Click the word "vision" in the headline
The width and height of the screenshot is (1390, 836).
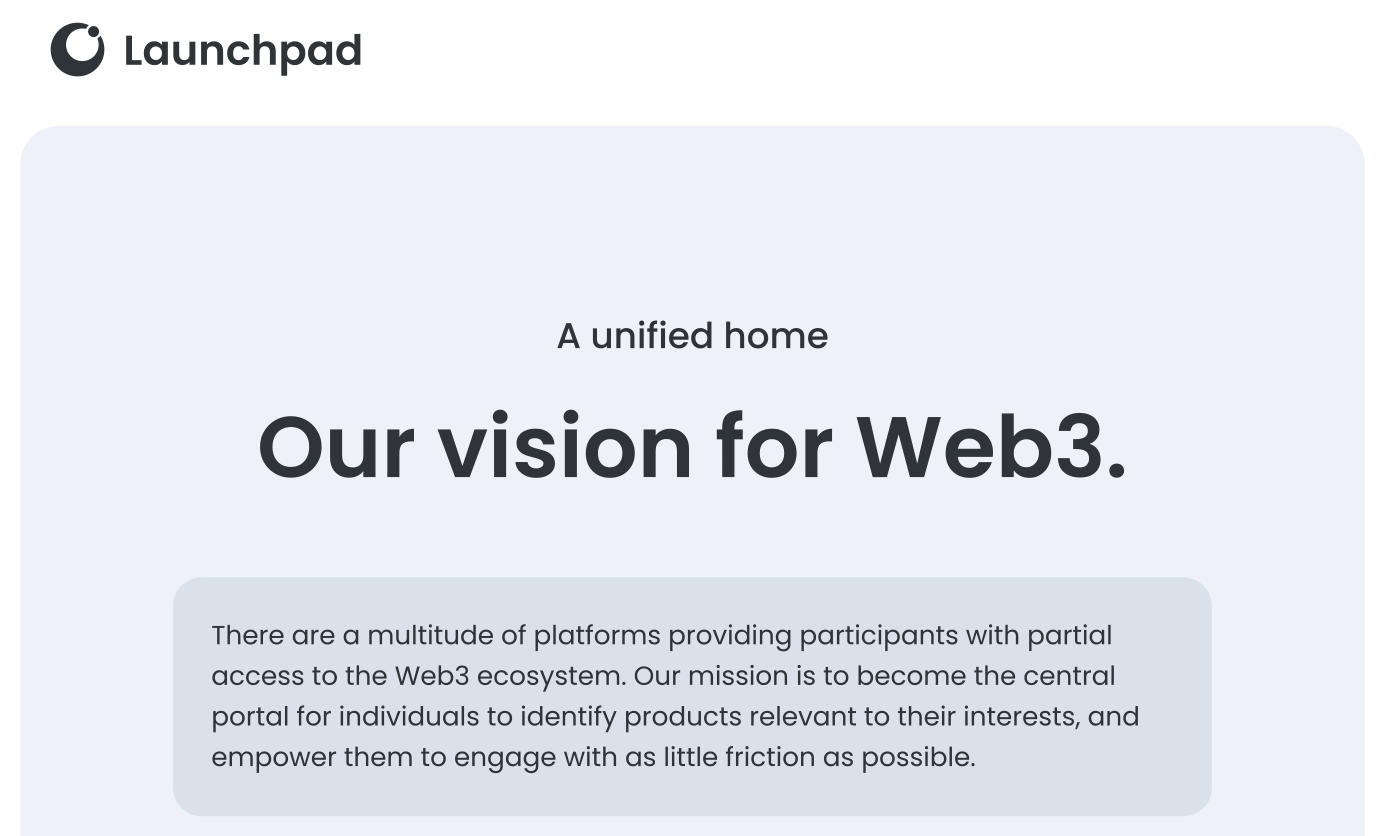pyautogui.click(x=565, y=447)
